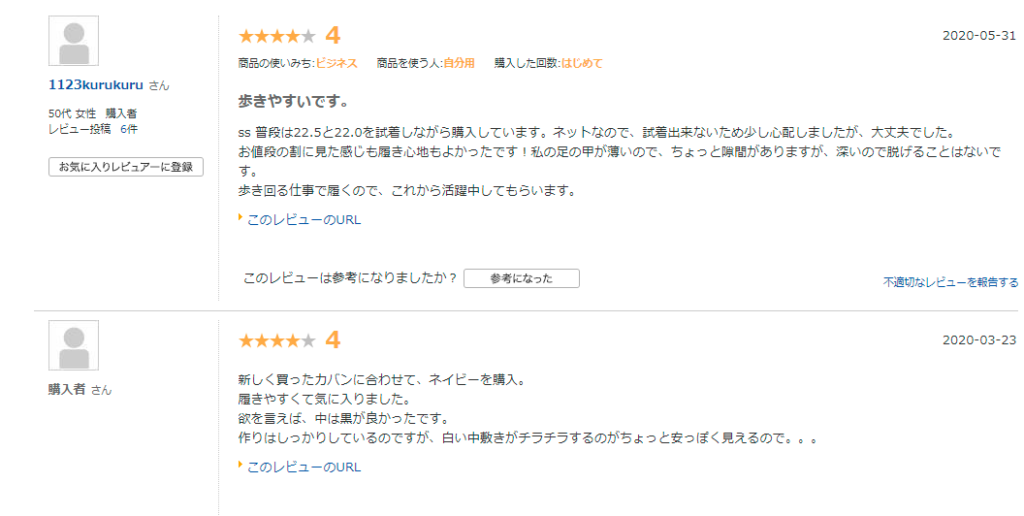Click お気に入りレビュアーに登録 button
The width and height of the screenshot is (1024, 516).
click(x=126, y=167)
